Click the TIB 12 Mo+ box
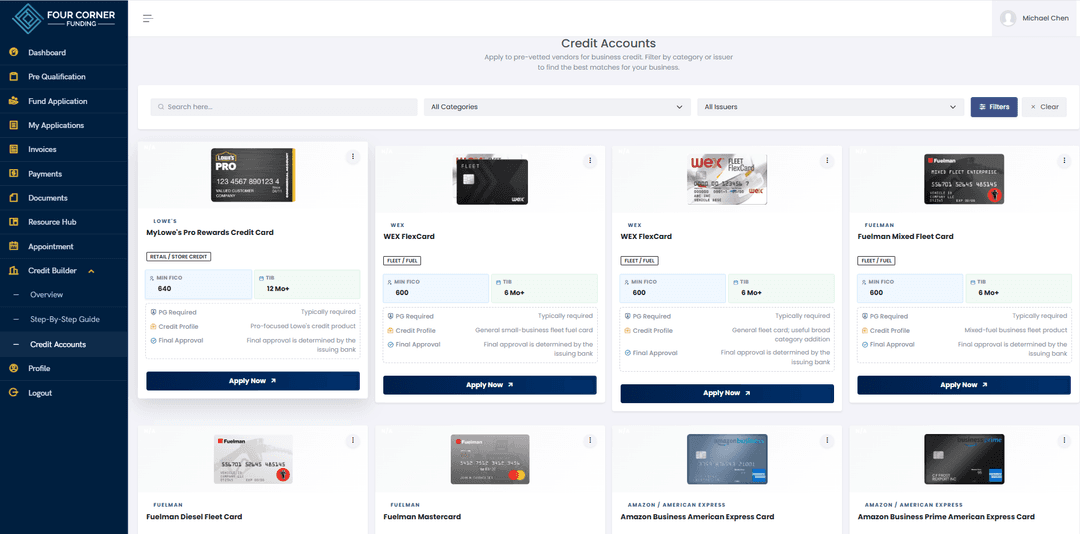Screen dimensions: 1080x534 point(307,284)
